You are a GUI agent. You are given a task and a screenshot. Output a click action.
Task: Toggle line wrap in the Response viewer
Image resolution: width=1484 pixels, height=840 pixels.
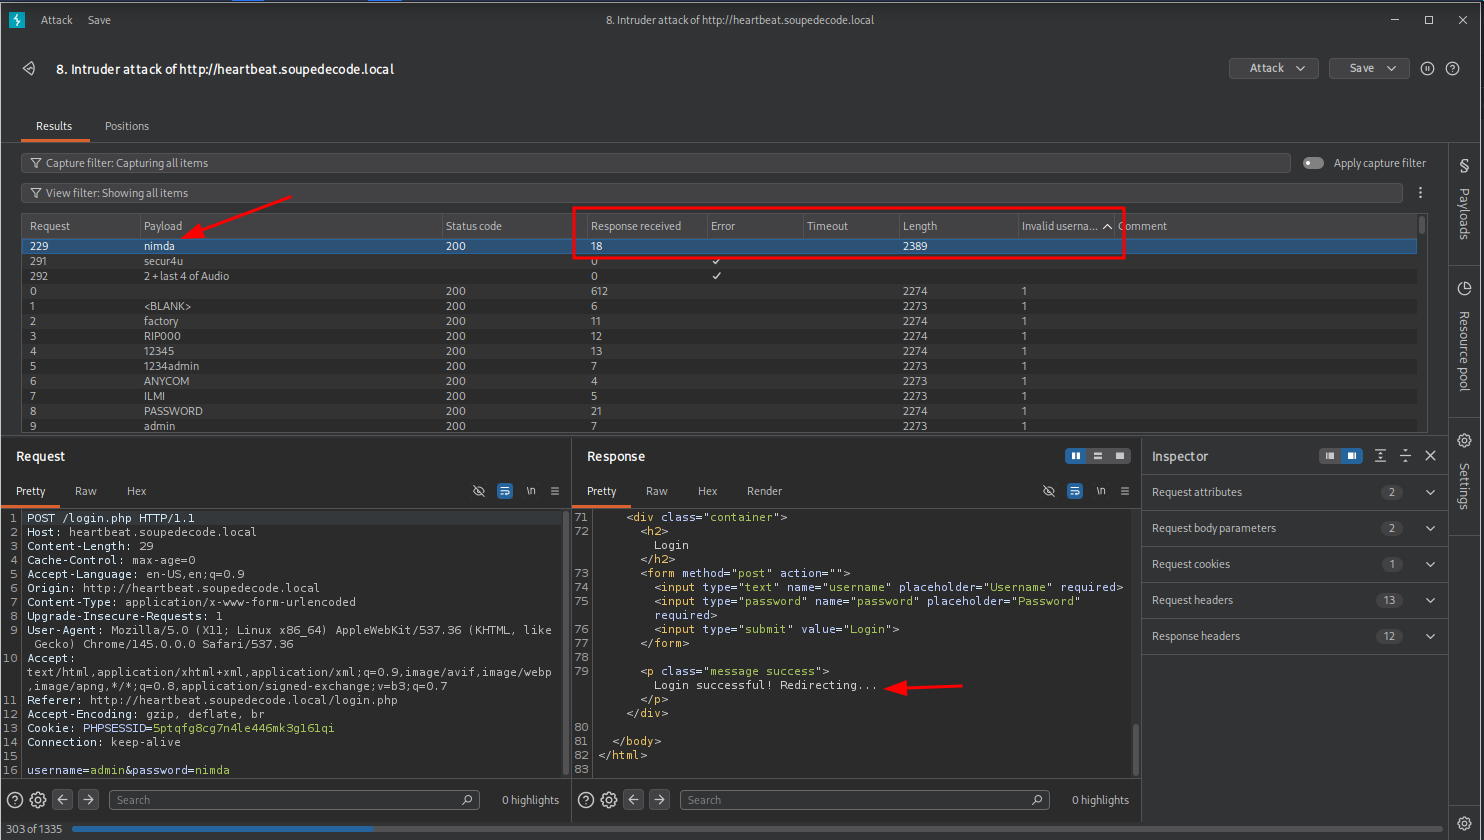[1075, 491]
